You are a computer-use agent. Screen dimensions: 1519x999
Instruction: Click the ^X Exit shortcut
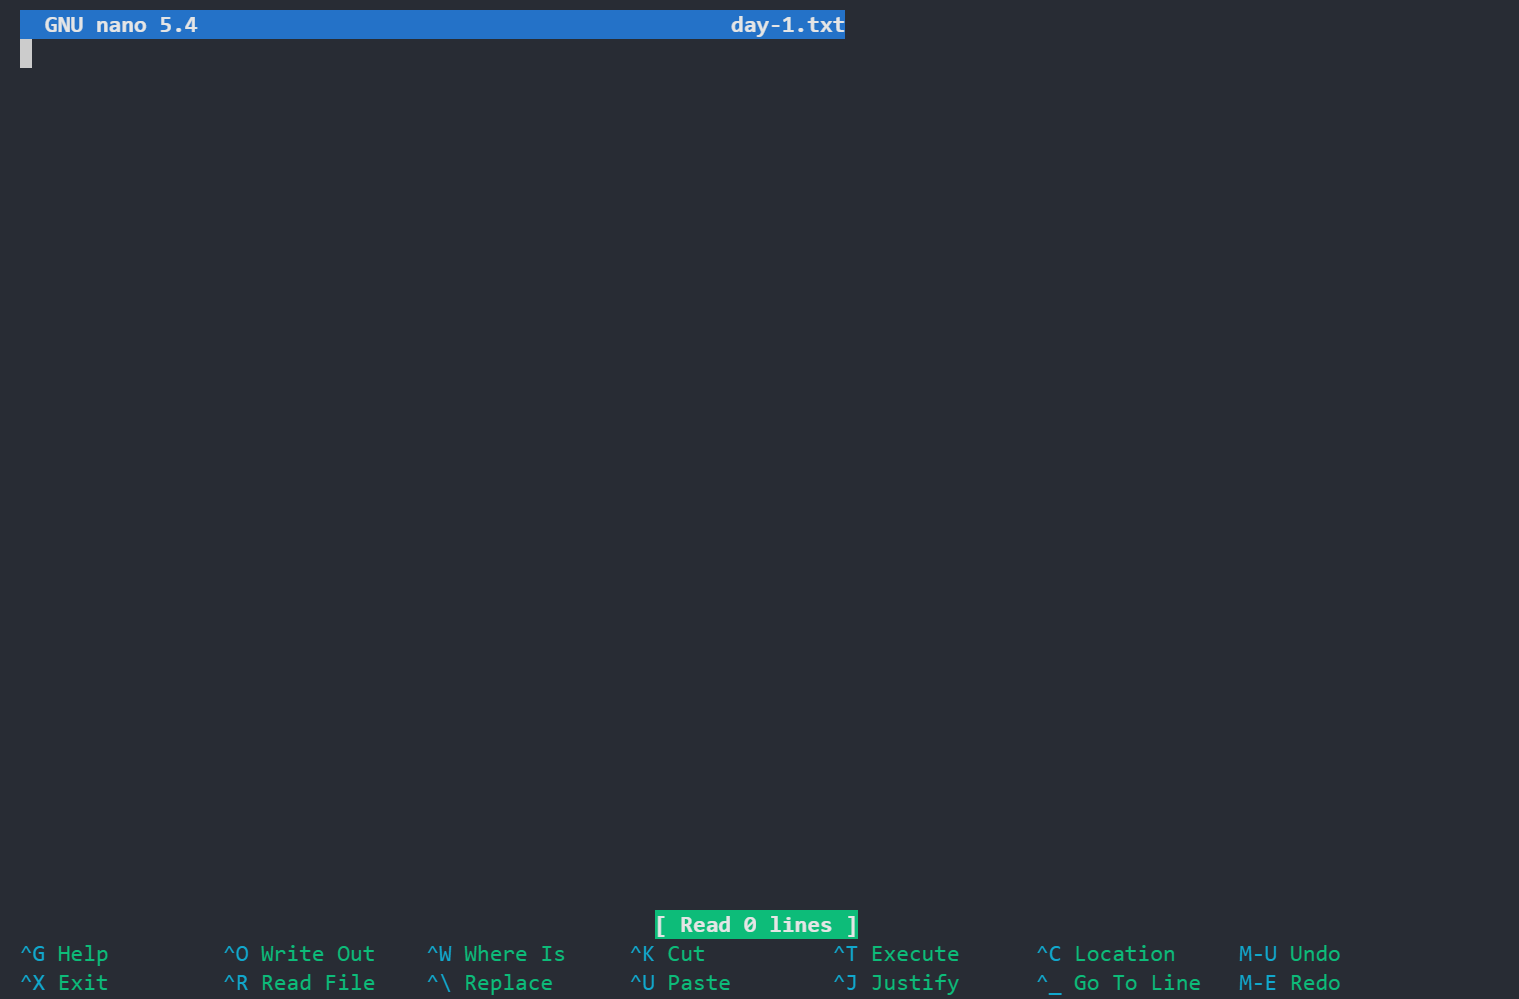(x=64, y=983)
